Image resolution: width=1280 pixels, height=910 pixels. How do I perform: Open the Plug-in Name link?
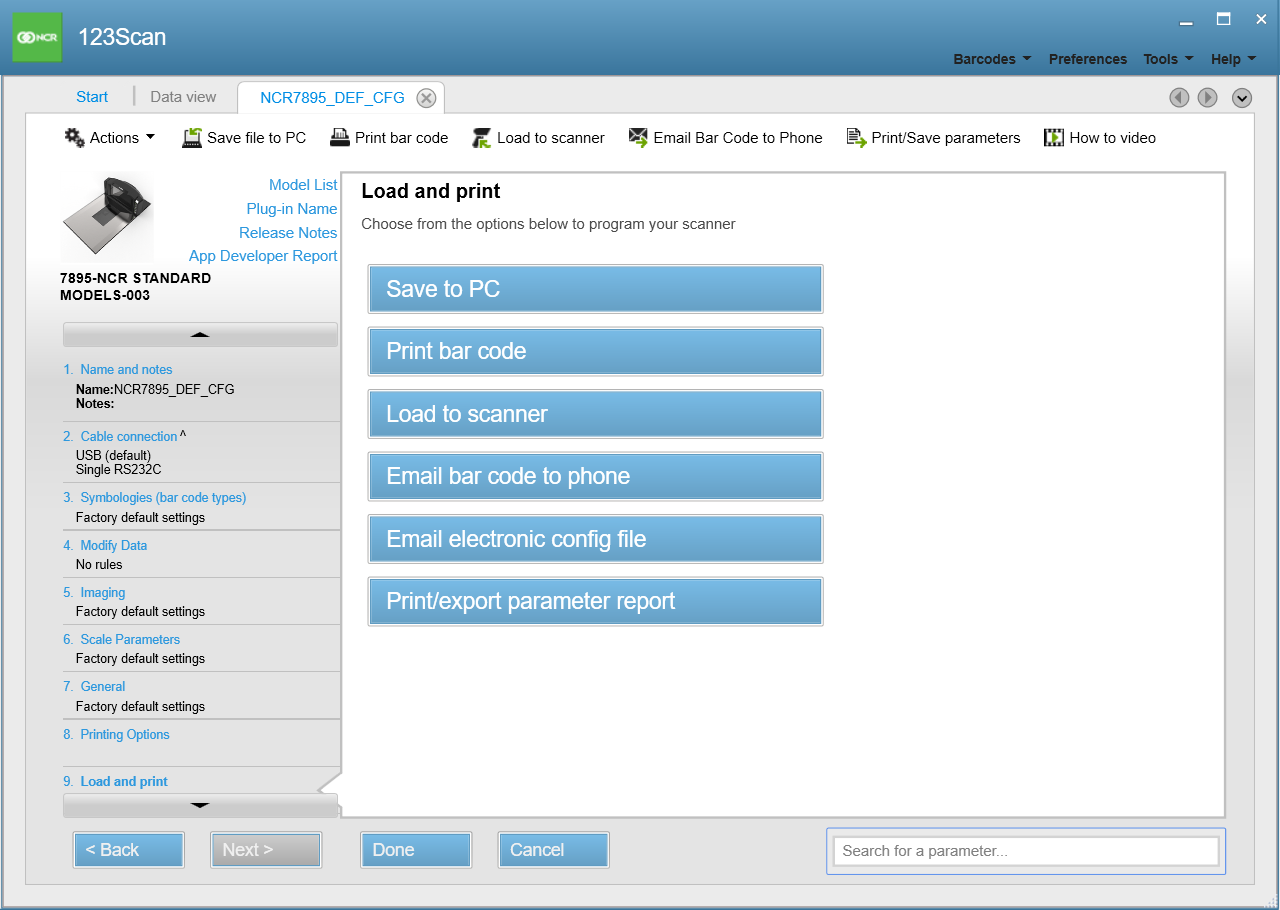tap(292, 209)
